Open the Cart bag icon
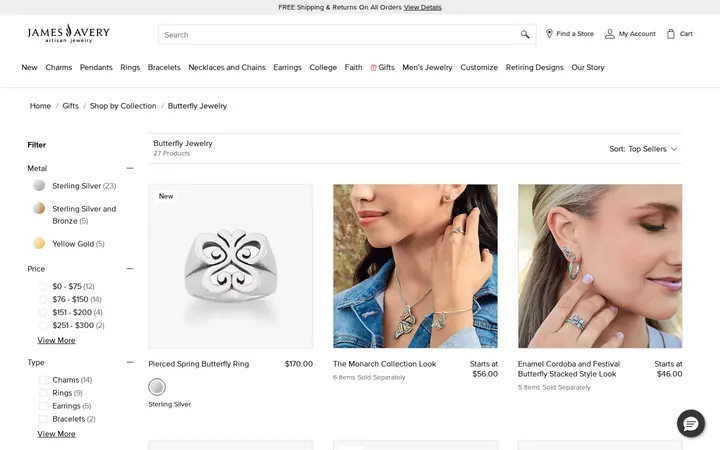This screenshot has height=450, width=720. click(670, 34)
